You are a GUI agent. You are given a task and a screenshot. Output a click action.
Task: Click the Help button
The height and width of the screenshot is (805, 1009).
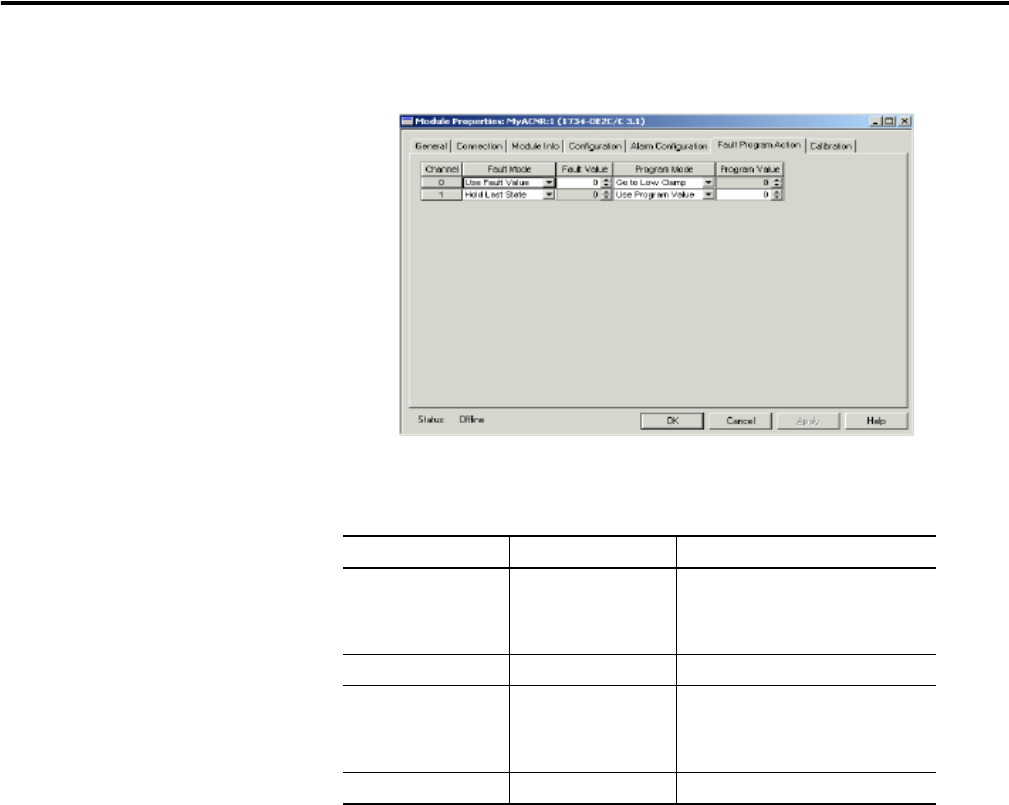click(876, 421)
